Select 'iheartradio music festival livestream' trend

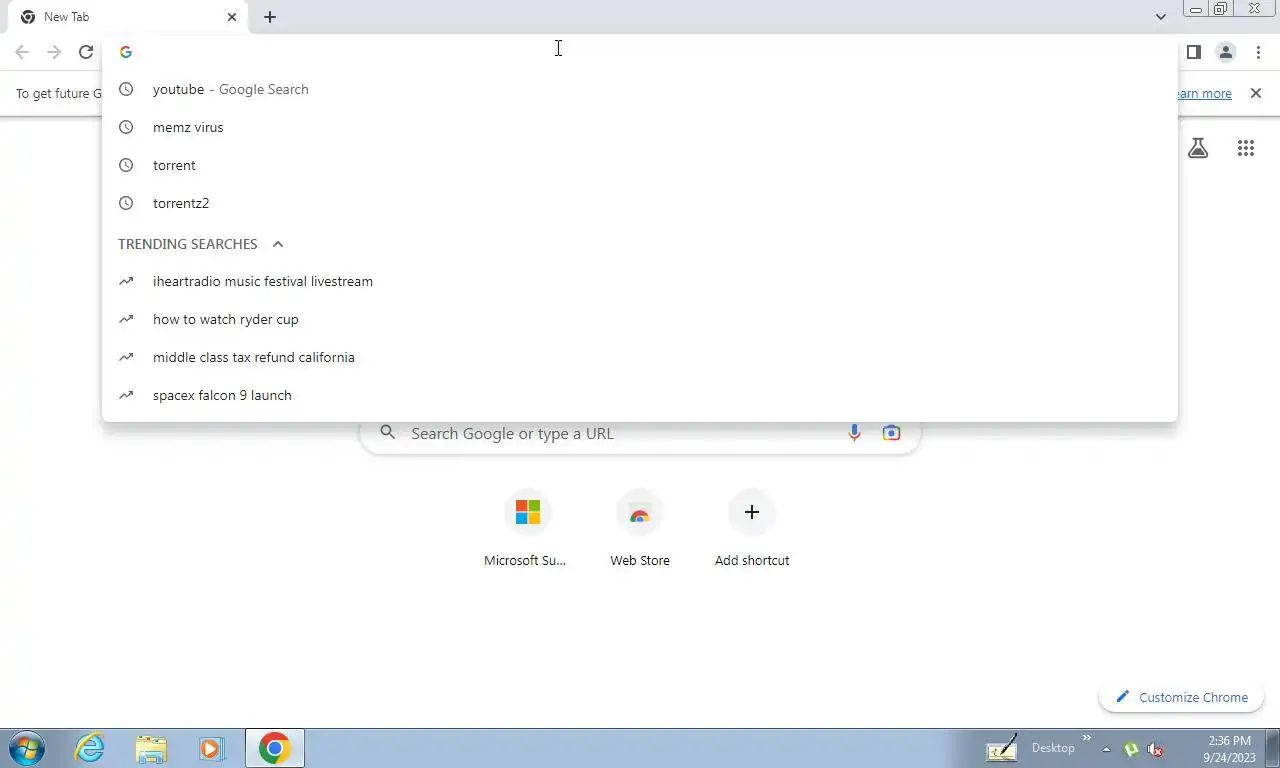coord(640,281)
